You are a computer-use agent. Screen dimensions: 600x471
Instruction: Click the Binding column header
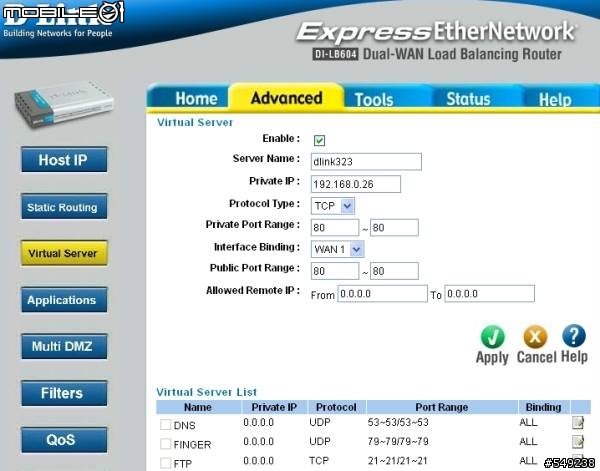click(543, 407)
